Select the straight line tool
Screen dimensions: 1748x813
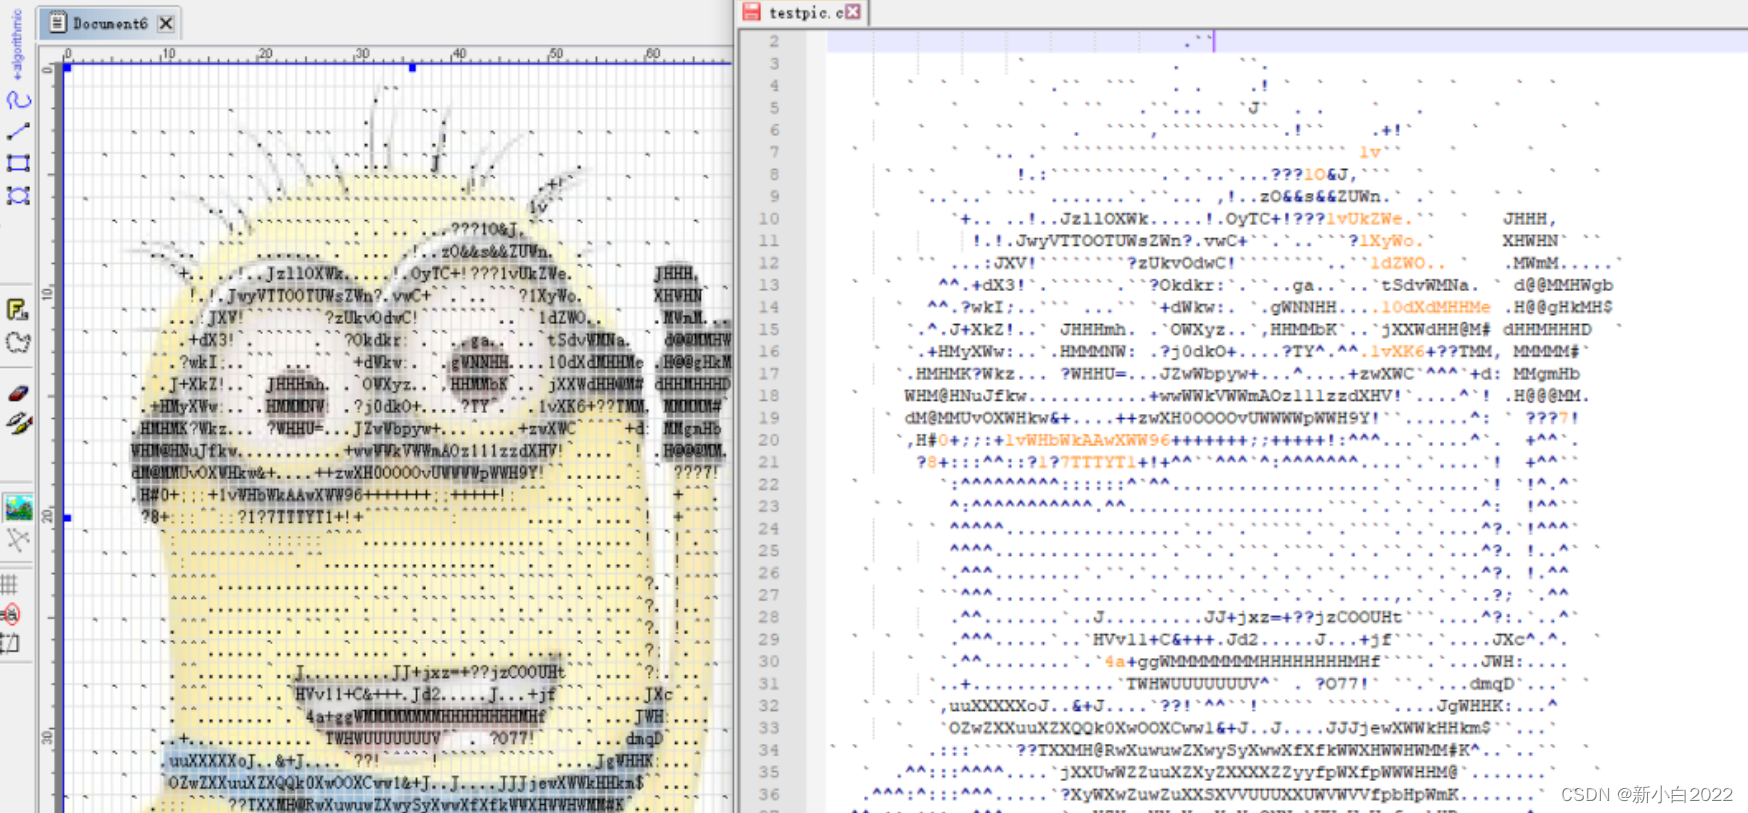18,131
